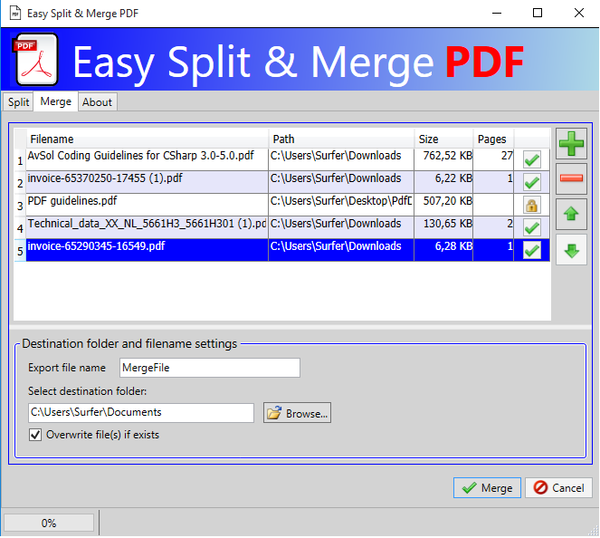Click the checkmark status icon for invoice-65290345-16549 row
Viewport: 600px width, 538px height.
tap(532, 251)
